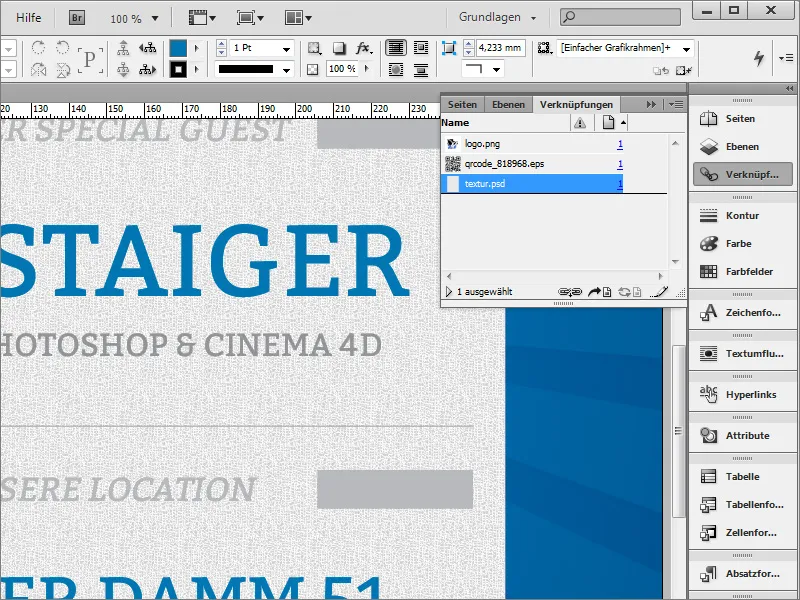
Task: Open the zoom level 100 % dropdown
Action: tap(155, 18)
